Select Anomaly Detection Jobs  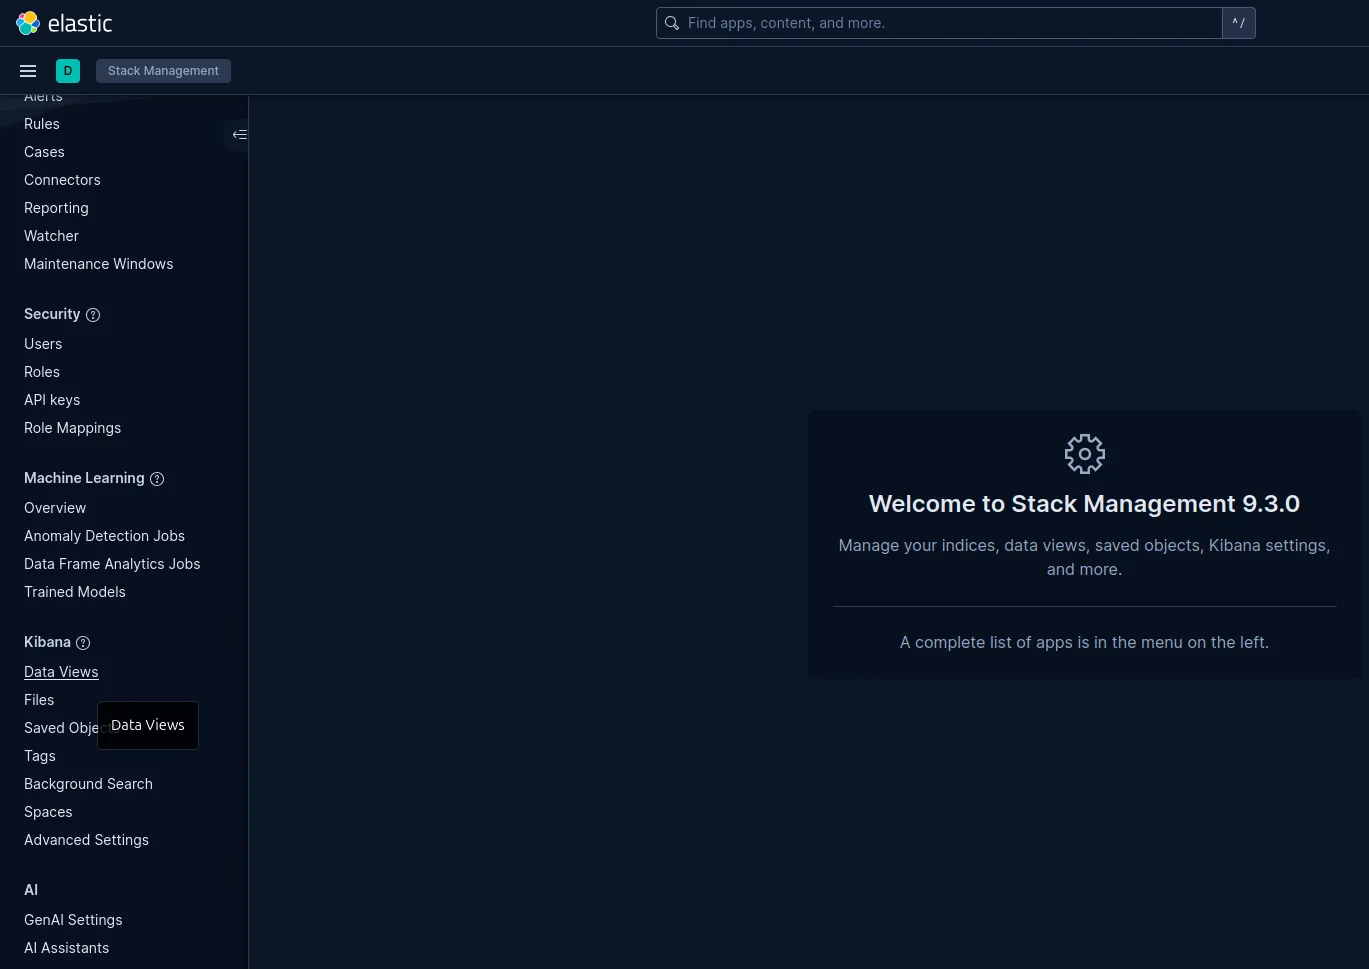[104, 536]
